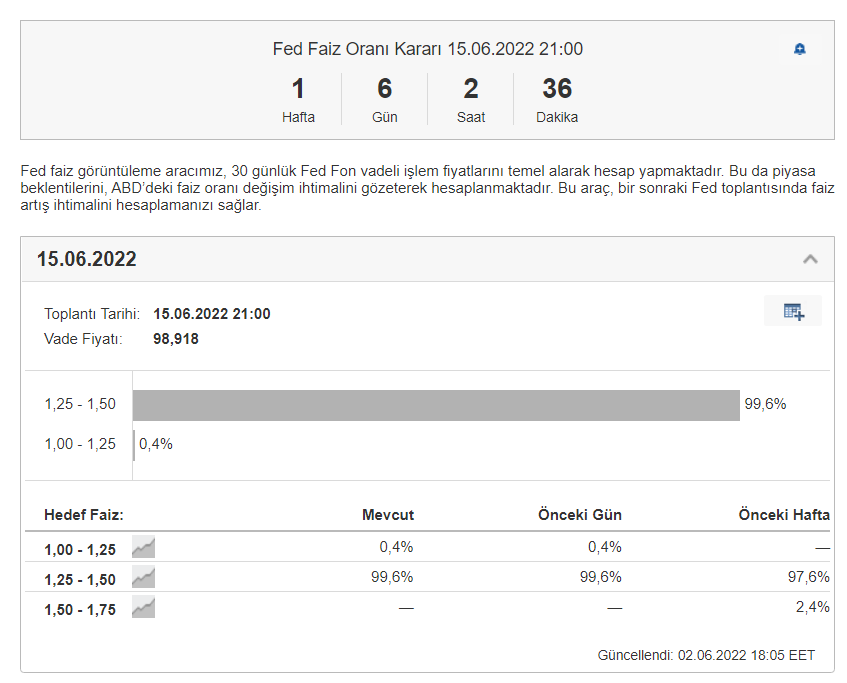Viewport: 847px width, 683px height.
Task: Click the countdown Dakika number 36
Action: click(x=557, y=89)
